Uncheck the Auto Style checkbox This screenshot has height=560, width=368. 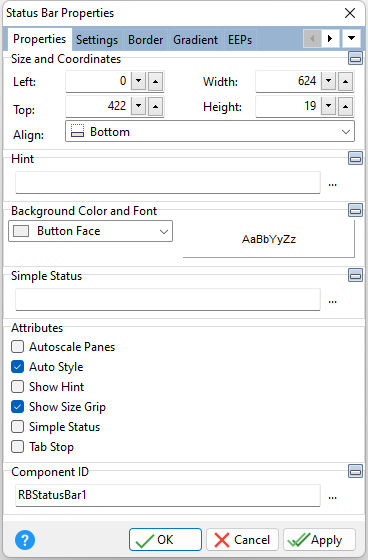tap(18, 366)
